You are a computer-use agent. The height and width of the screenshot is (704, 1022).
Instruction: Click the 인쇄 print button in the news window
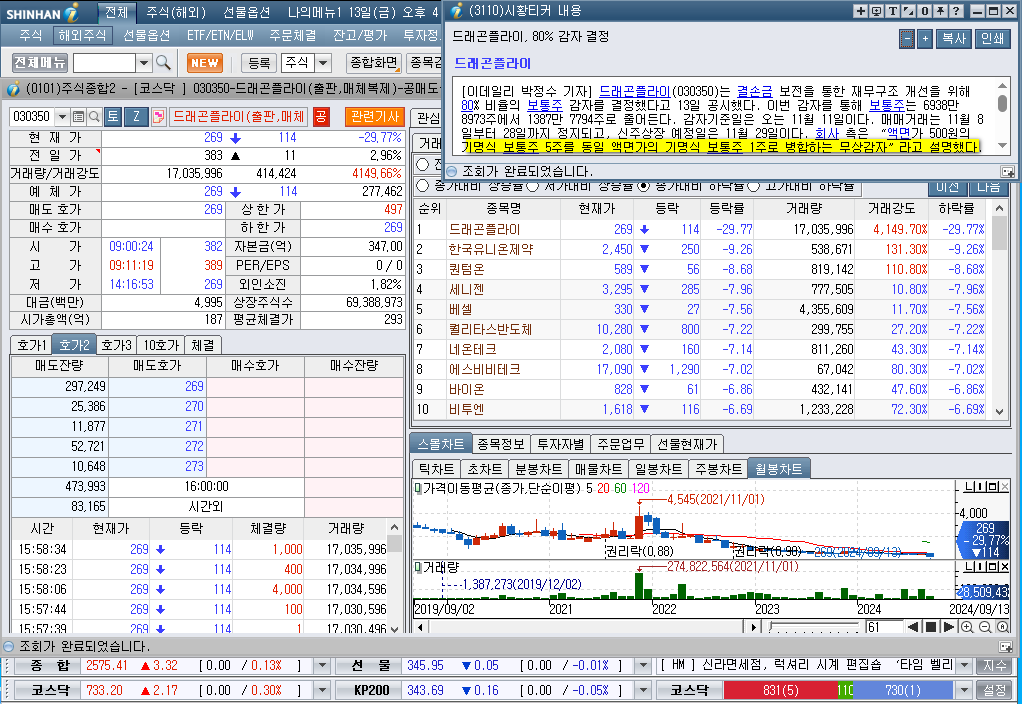point(993,38)
